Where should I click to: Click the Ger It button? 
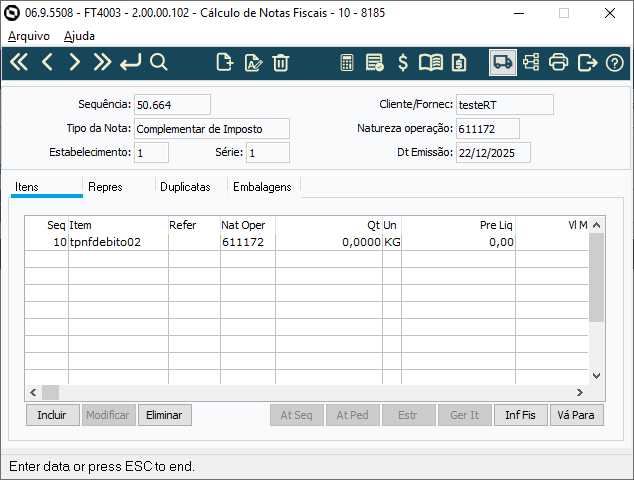(x=465, y=415)
